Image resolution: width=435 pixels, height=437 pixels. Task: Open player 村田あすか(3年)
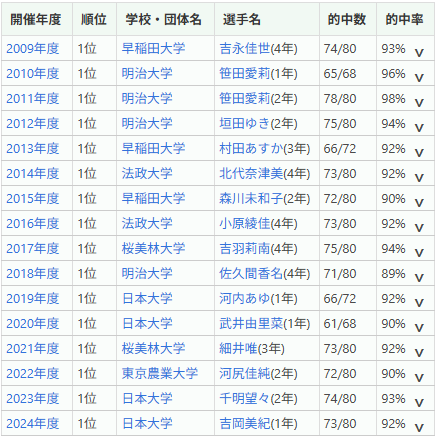(x=265, y=149)
